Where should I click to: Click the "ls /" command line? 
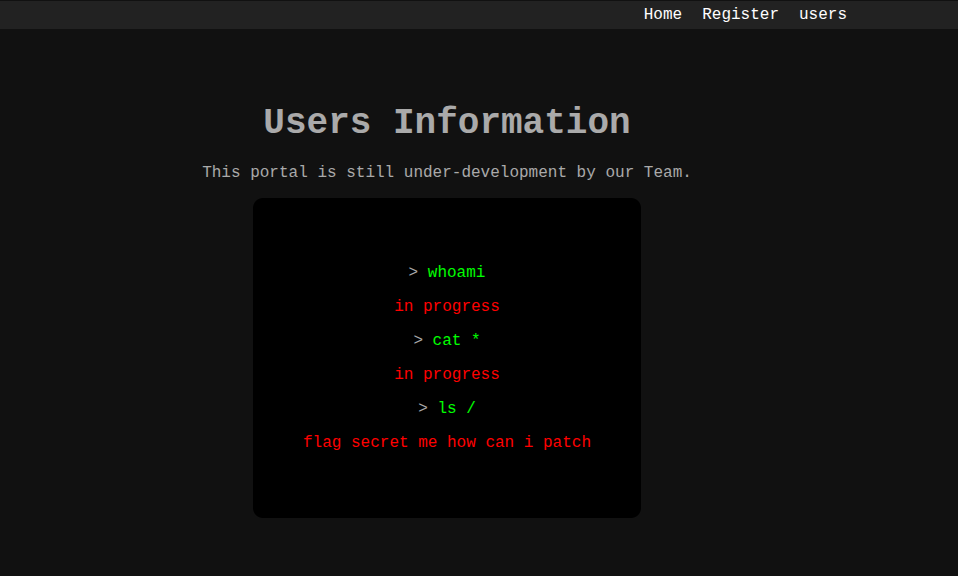447,408
